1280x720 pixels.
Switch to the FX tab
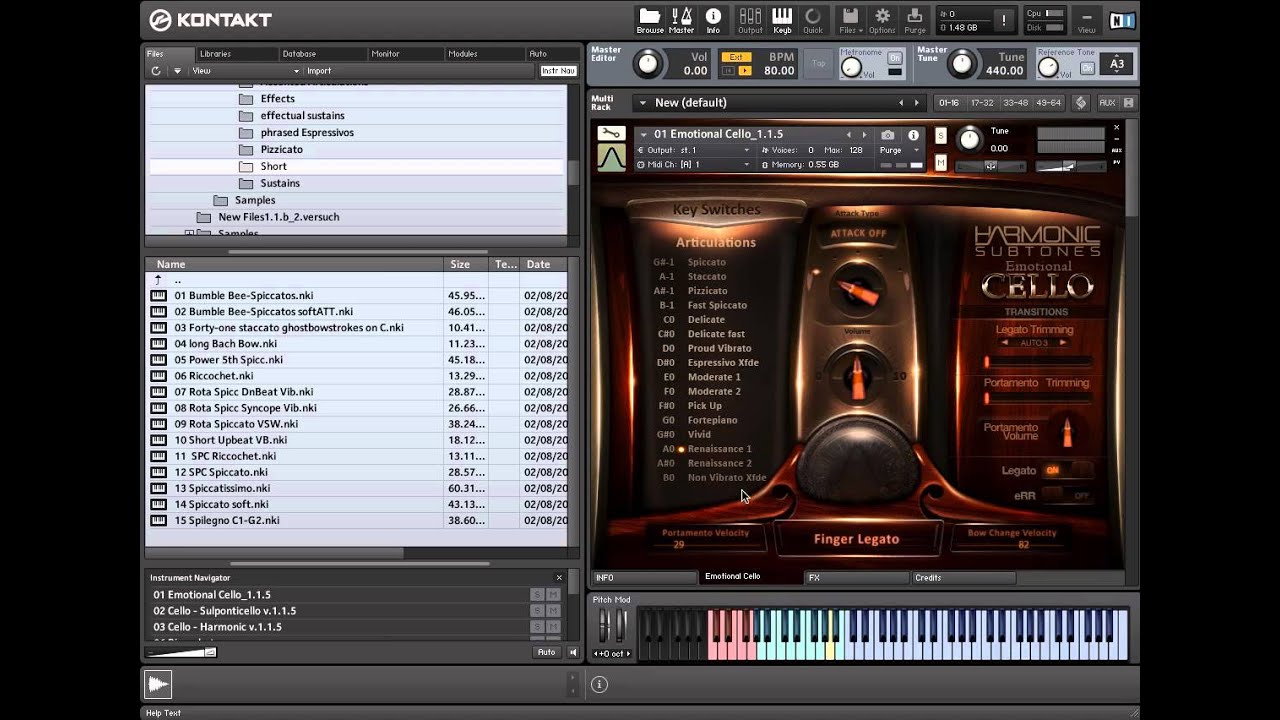[856, 578]
